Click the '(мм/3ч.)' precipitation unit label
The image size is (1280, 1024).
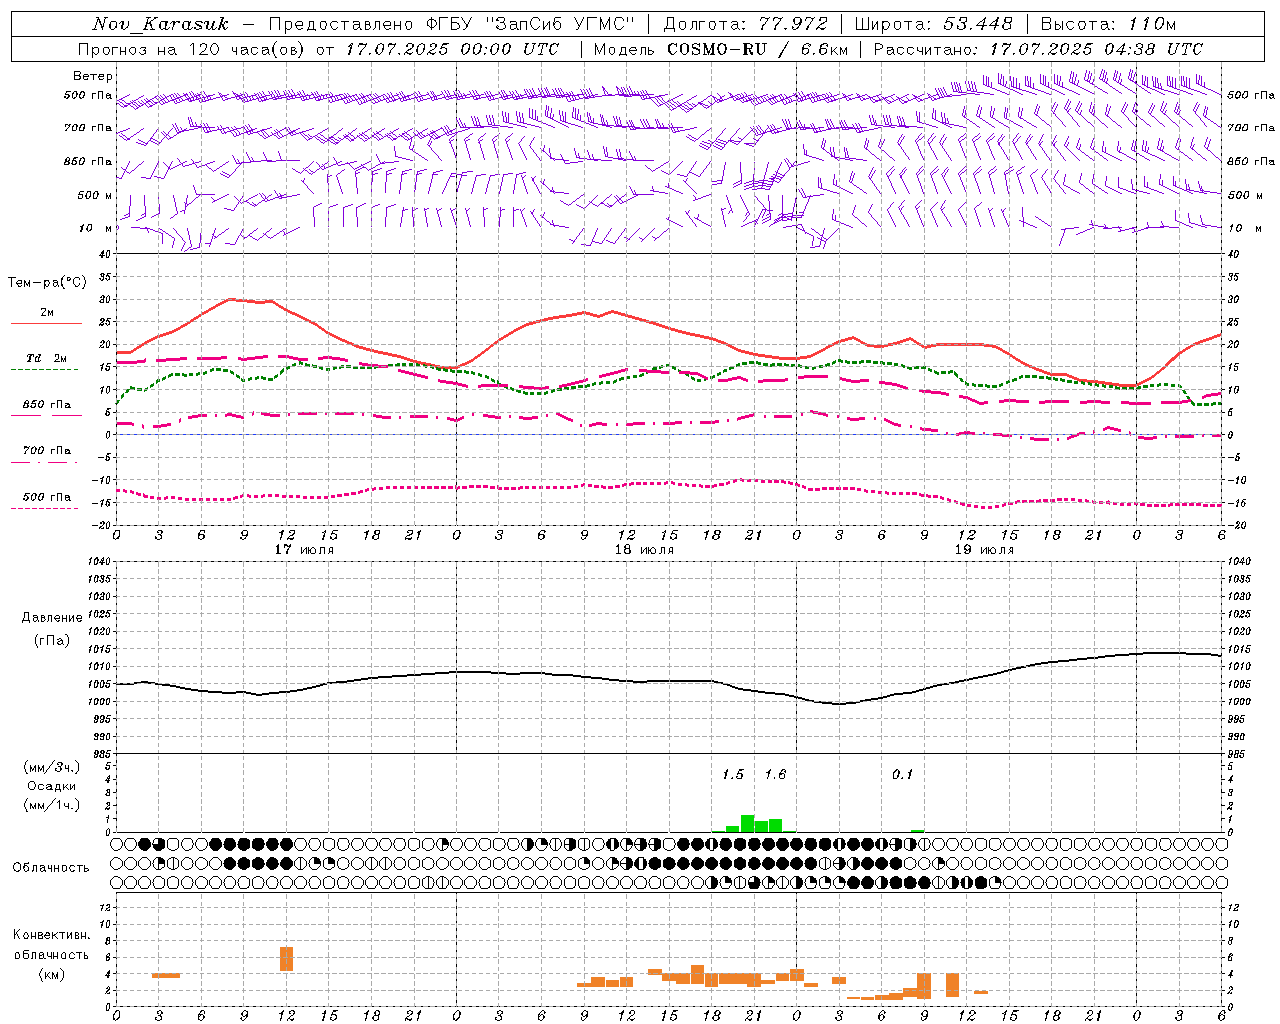51,767
